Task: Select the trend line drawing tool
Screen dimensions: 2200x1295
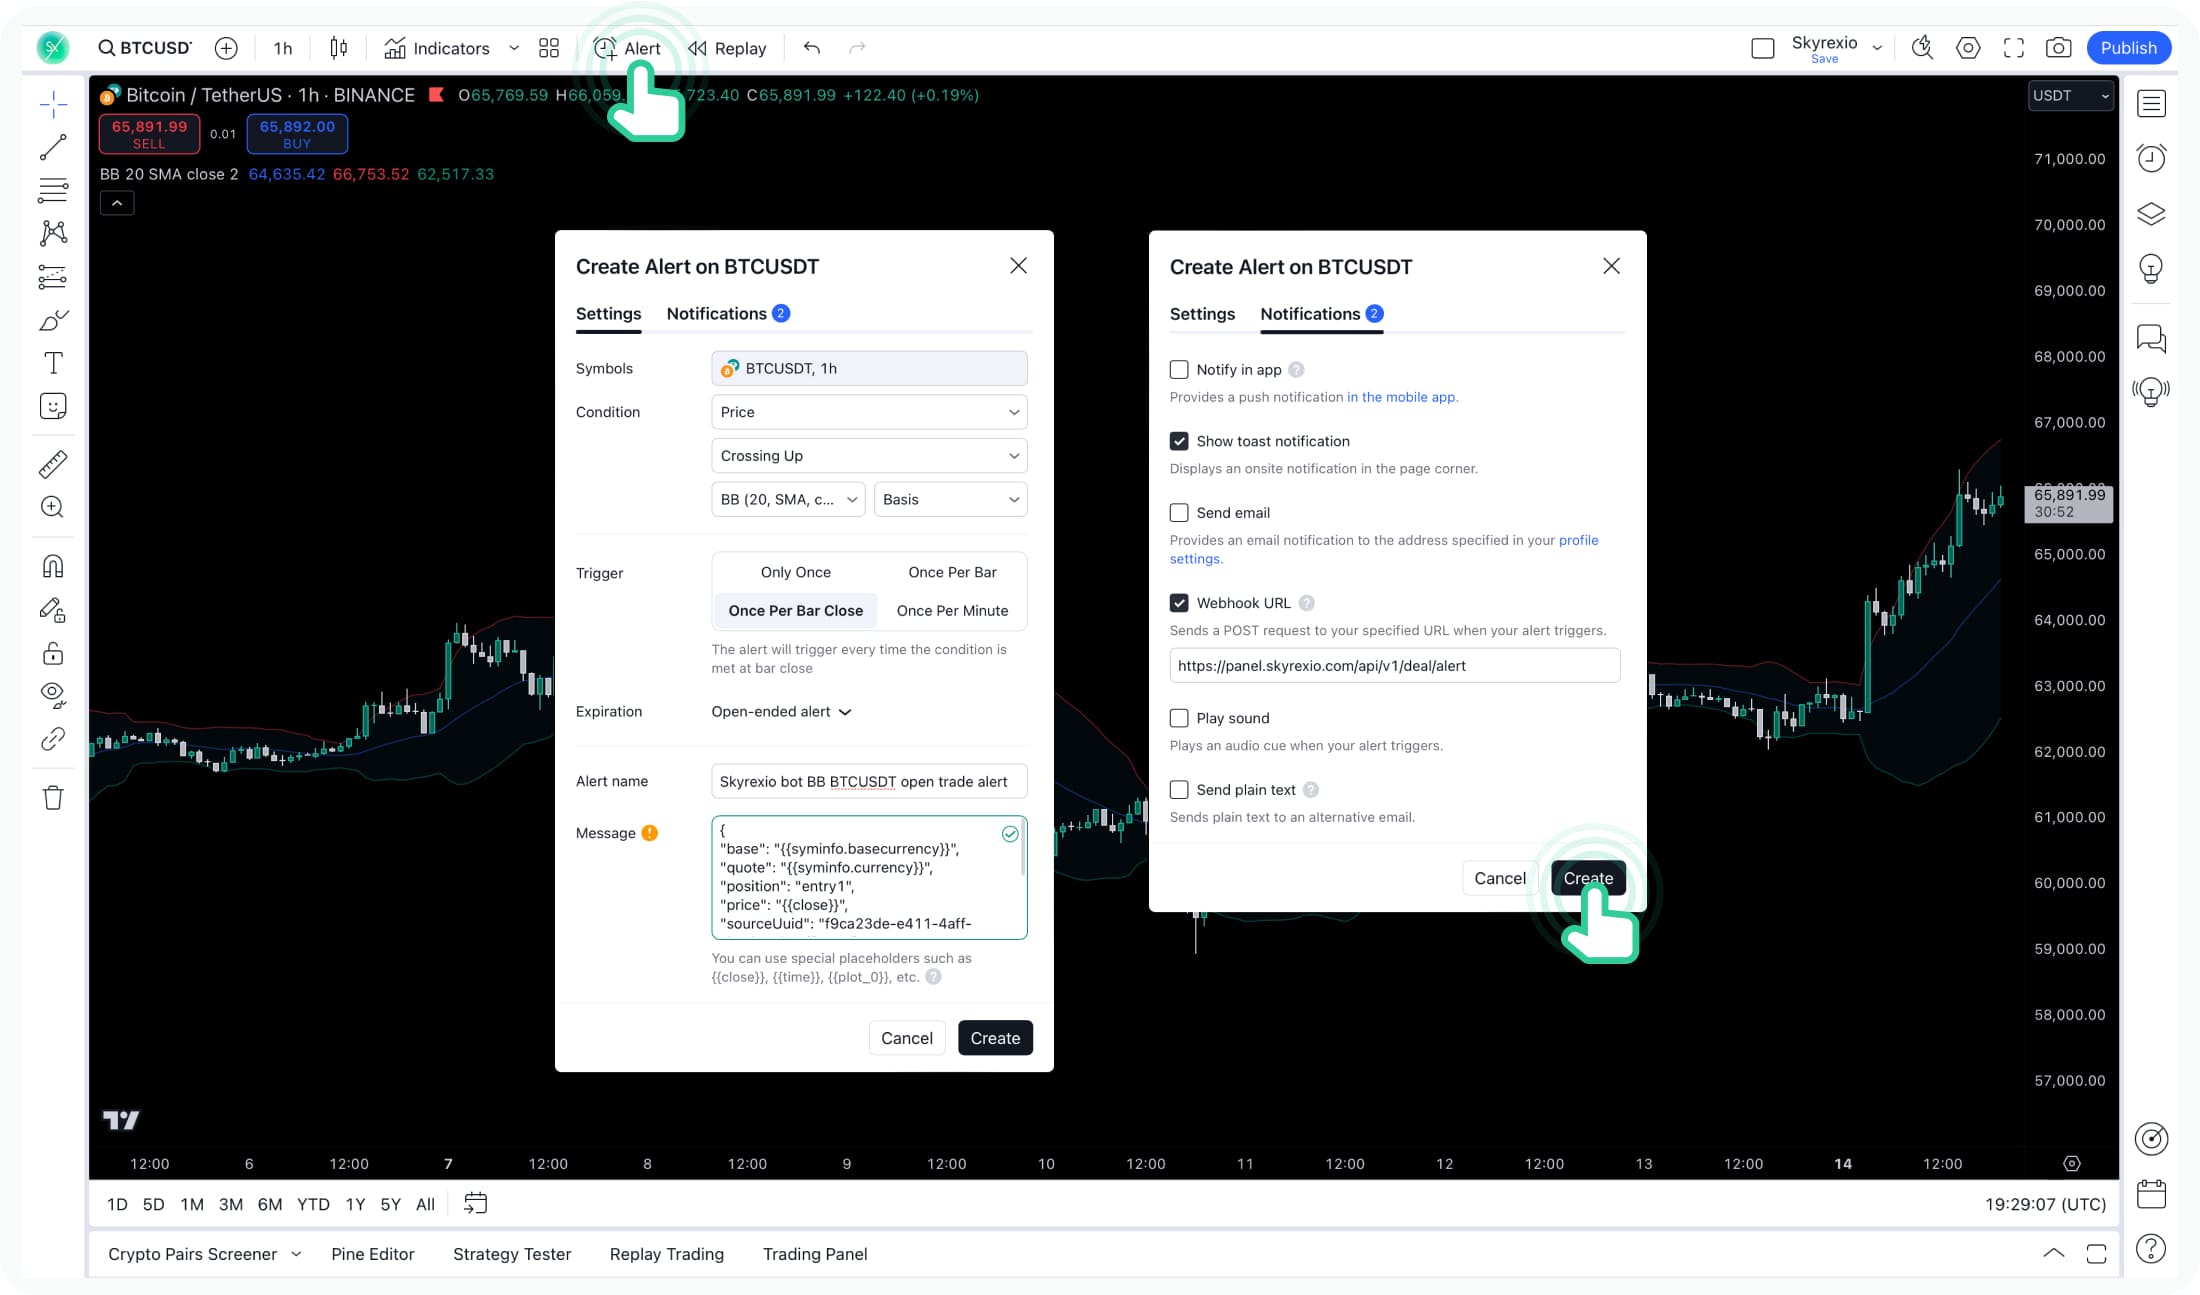Action: click(x=53, y=148)
